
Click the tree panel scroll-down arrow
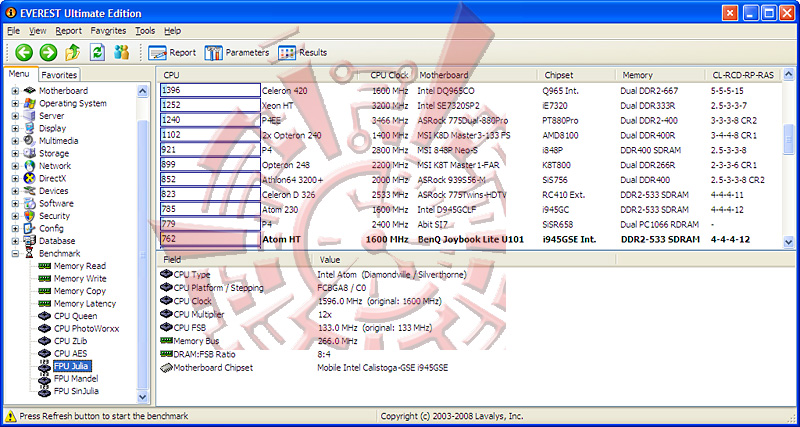coord(142,396)
